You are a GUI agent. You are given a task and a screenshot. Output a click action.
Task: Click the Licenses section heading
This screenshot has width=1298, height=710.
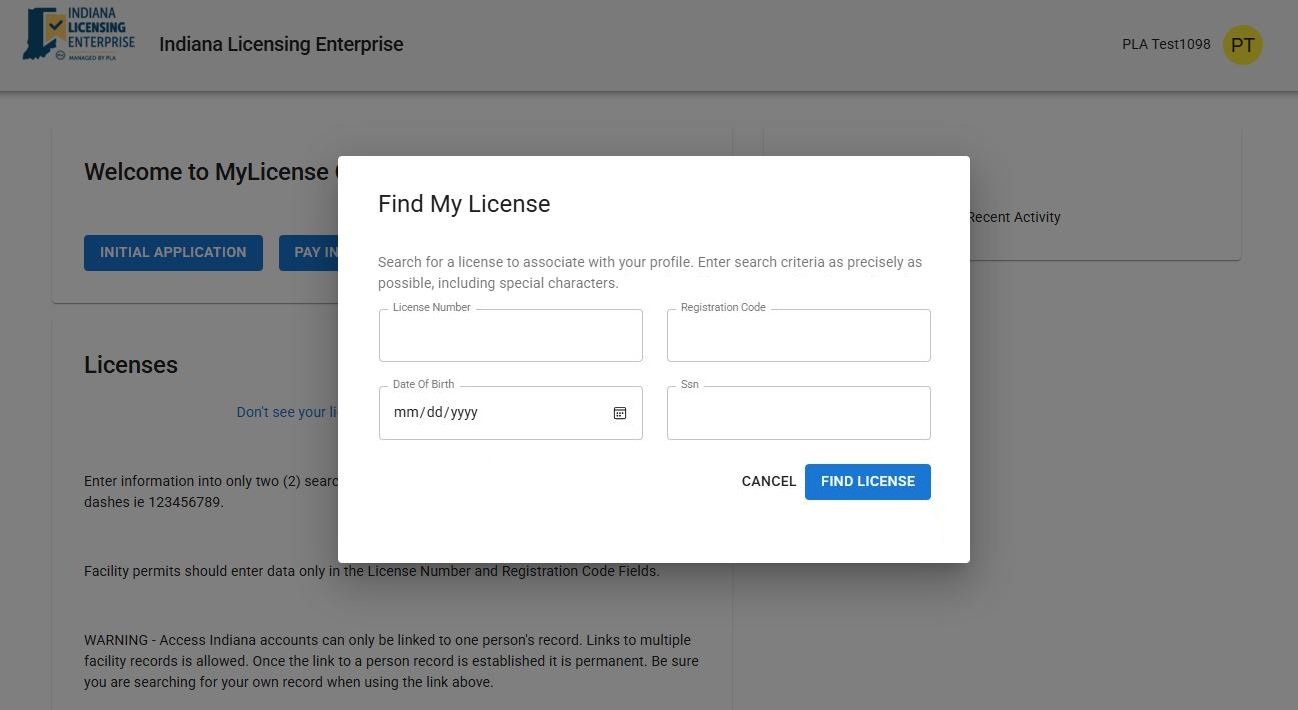point(131,365)
